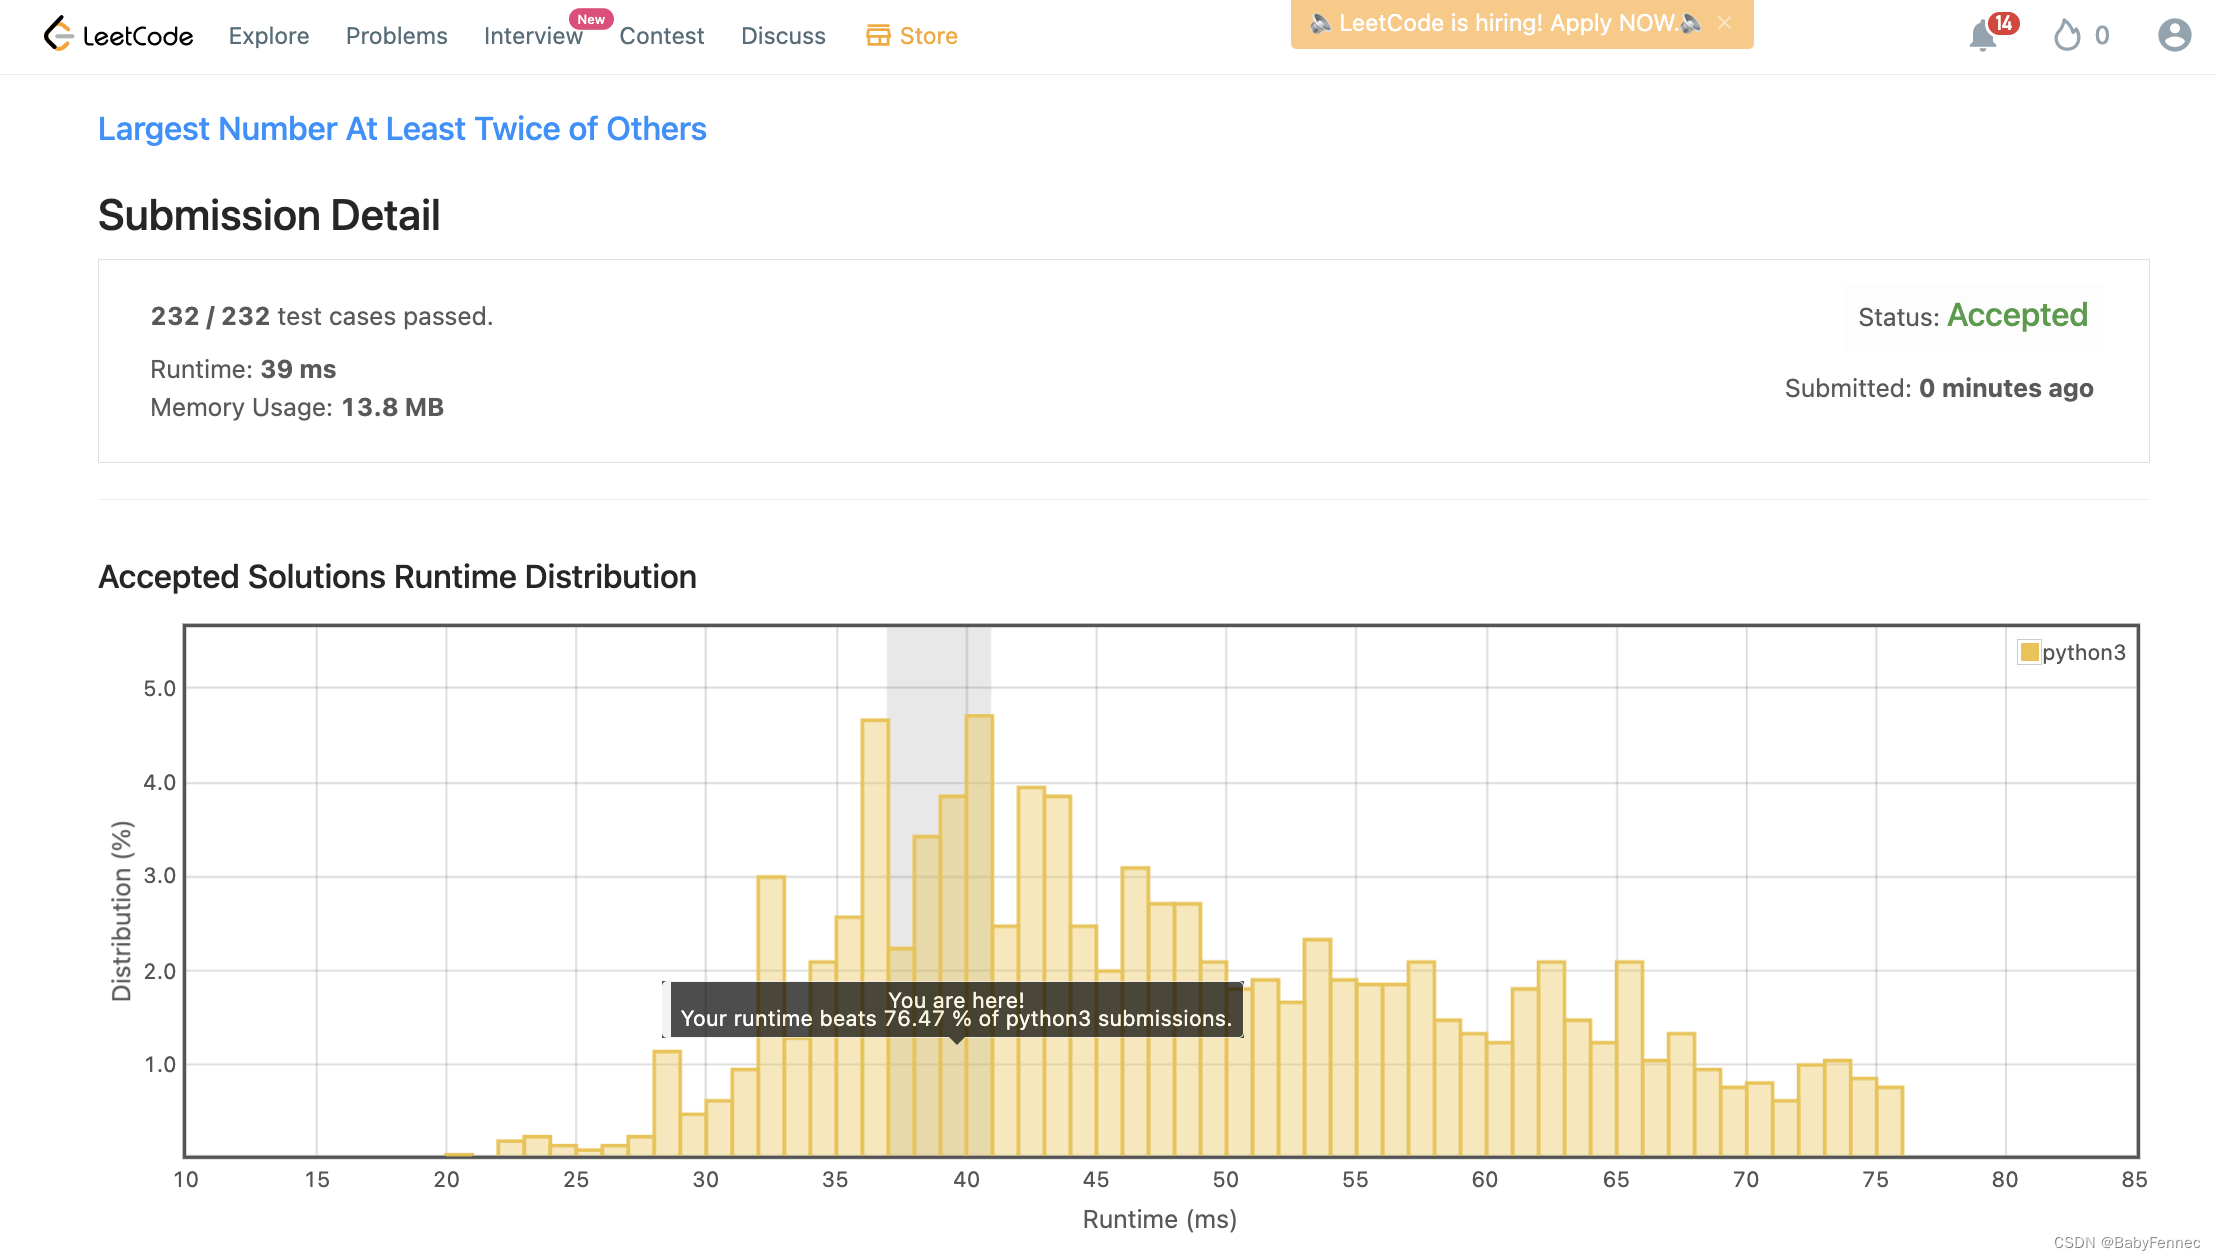Image resolution: width=2216 pixels, height=1260 pixels.
Task: Click the hiring Apply NOW banner text
Action: (1508, 23)
